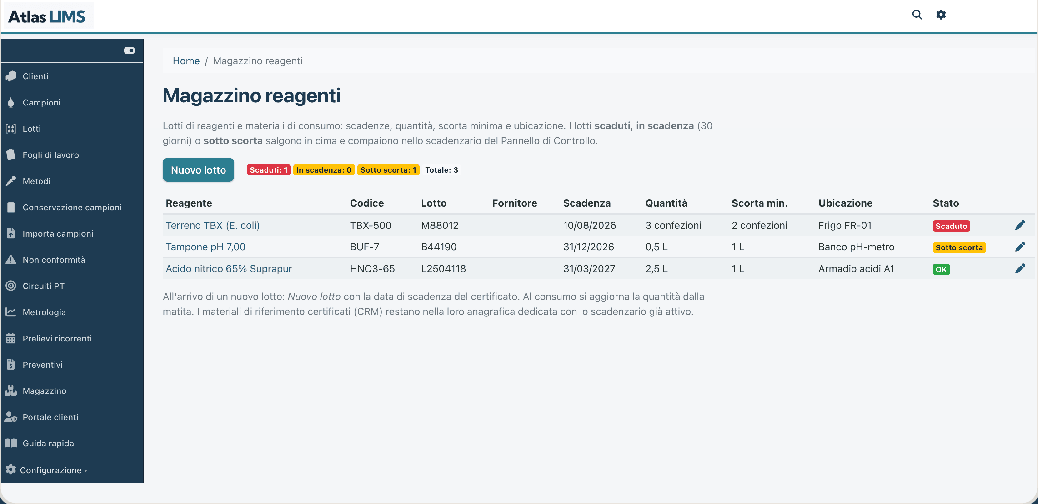Open the settings gear icon
1038x504 pixels.
(941, 15)
